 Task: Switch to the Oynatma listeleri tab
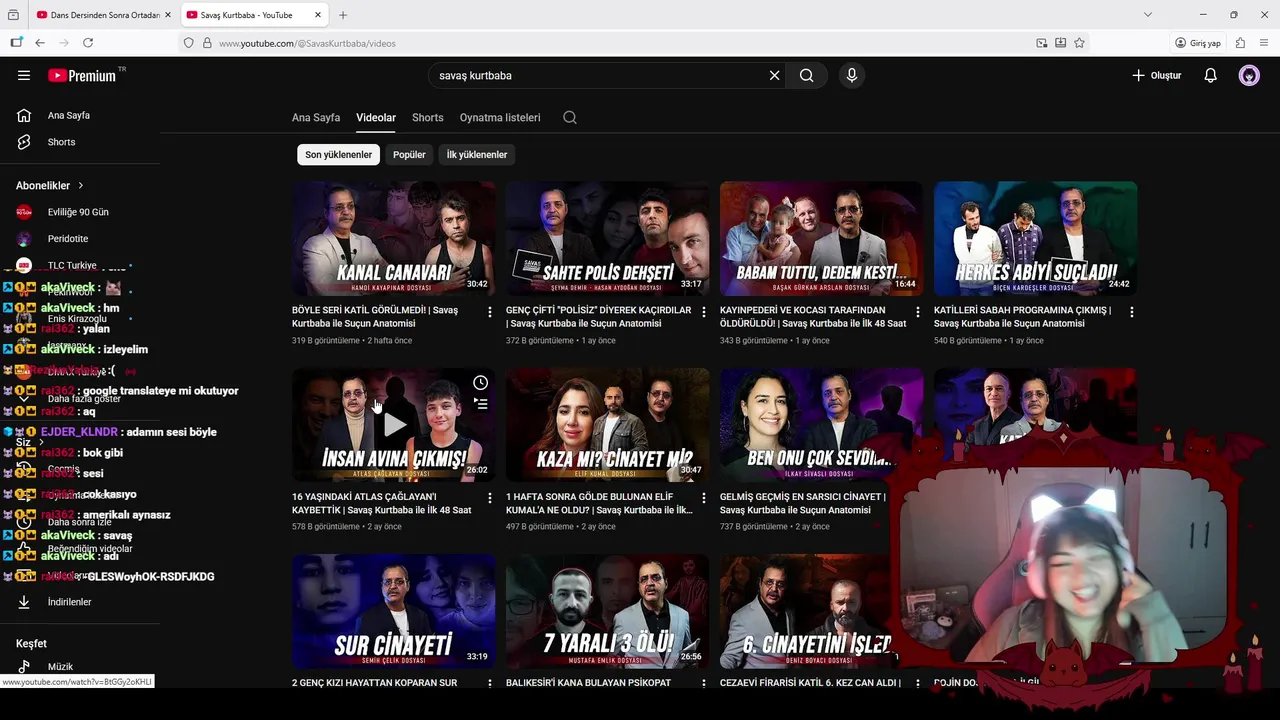(500, 117)
